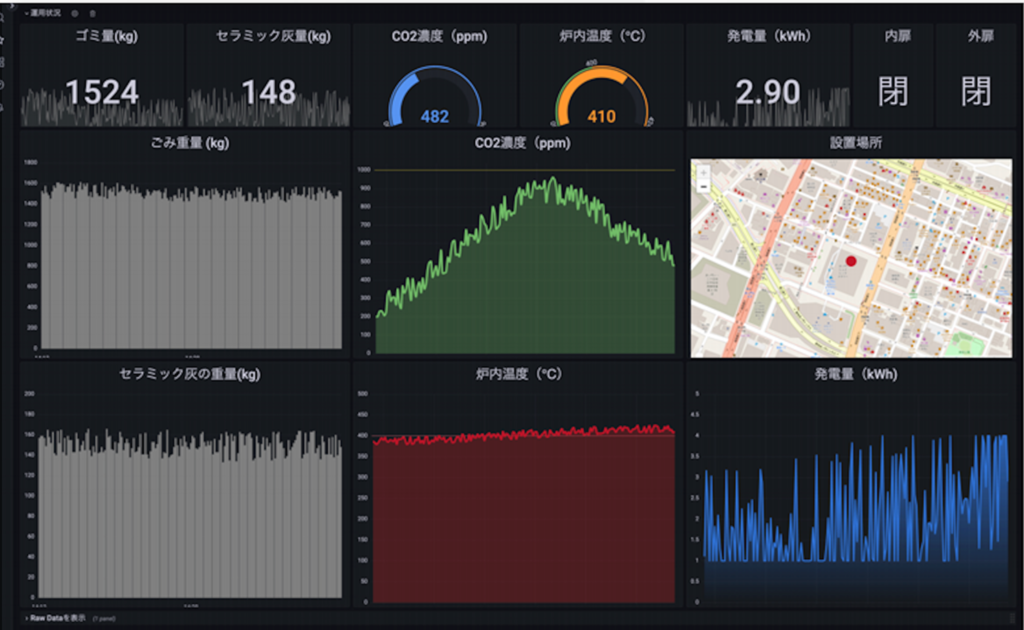1024x630 pixels.
Task: Open the dashboards grid icon in sidebar
Action: click(3, 62)
